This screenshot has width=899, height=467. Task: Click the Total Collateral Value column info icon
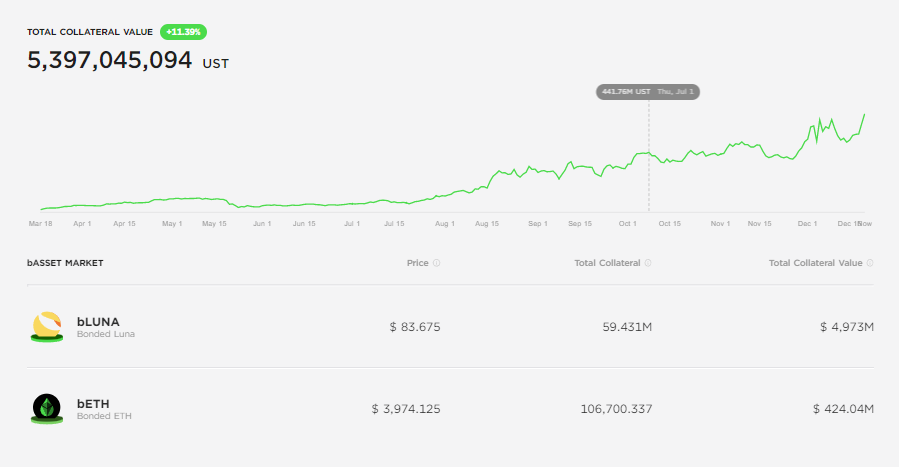coord(870,263)
